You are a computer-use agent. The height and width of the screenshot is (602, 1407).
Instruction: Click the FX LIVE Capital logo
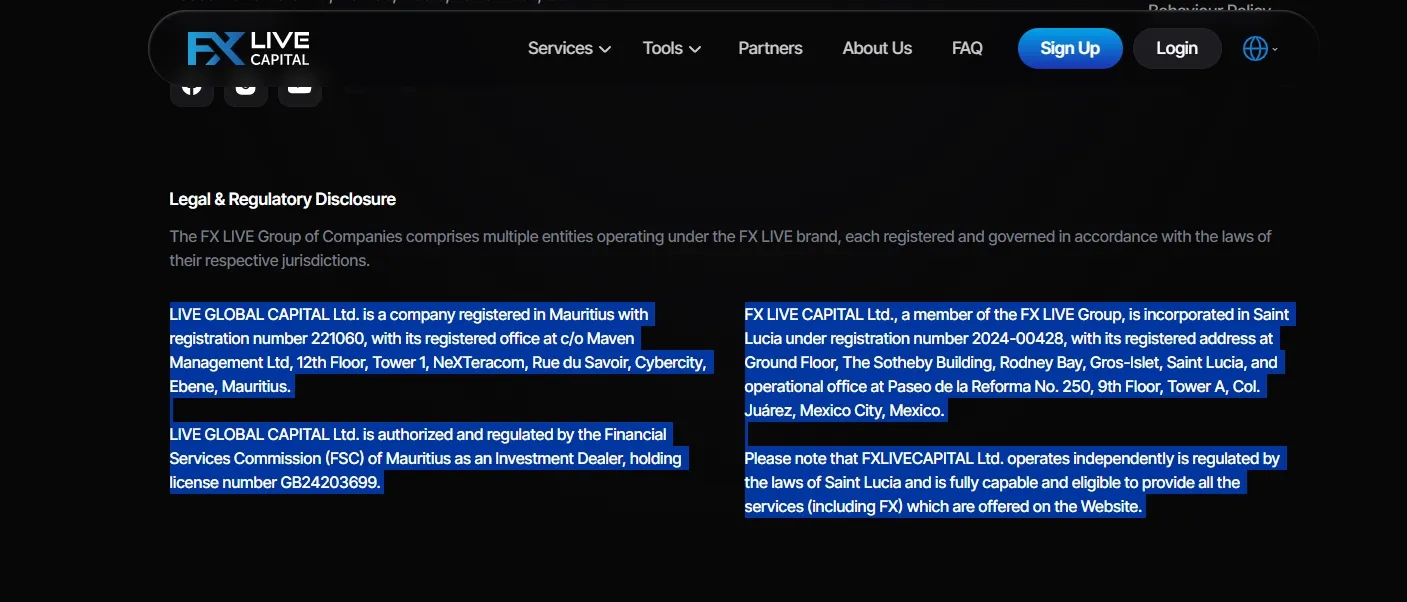coord(248,48)
